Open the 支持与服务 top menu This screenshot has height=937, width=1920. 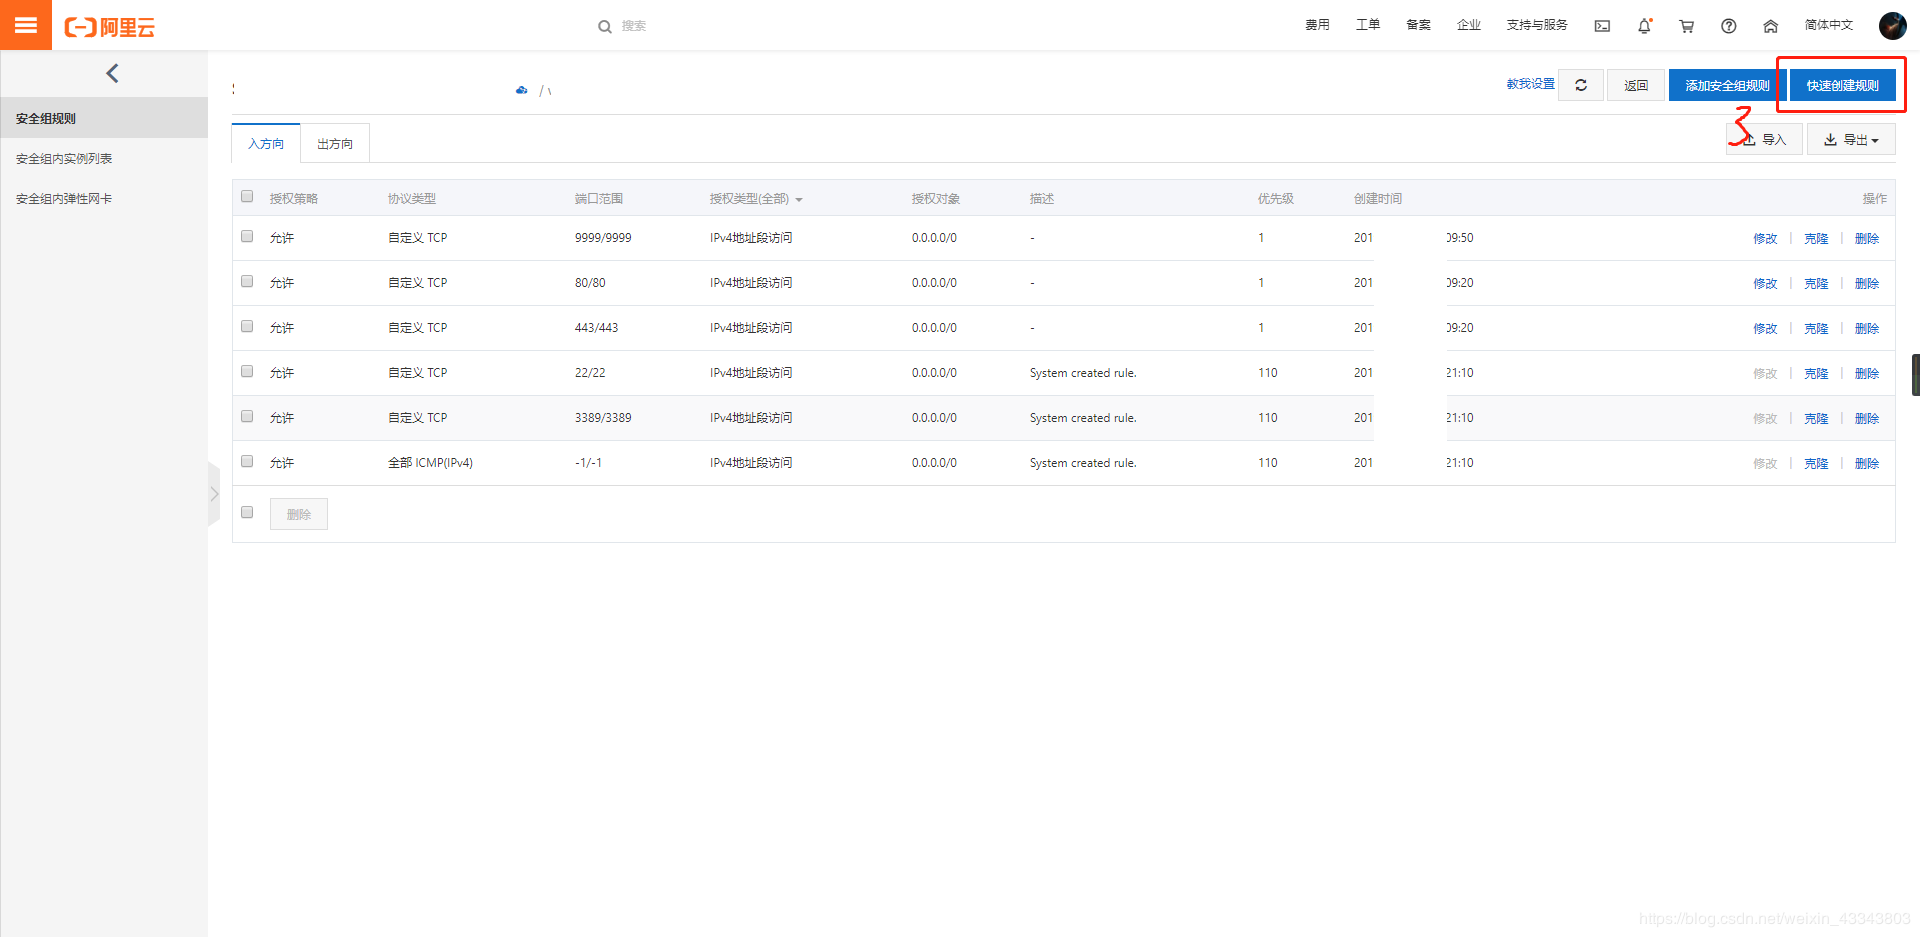(x=1537, y=25)
